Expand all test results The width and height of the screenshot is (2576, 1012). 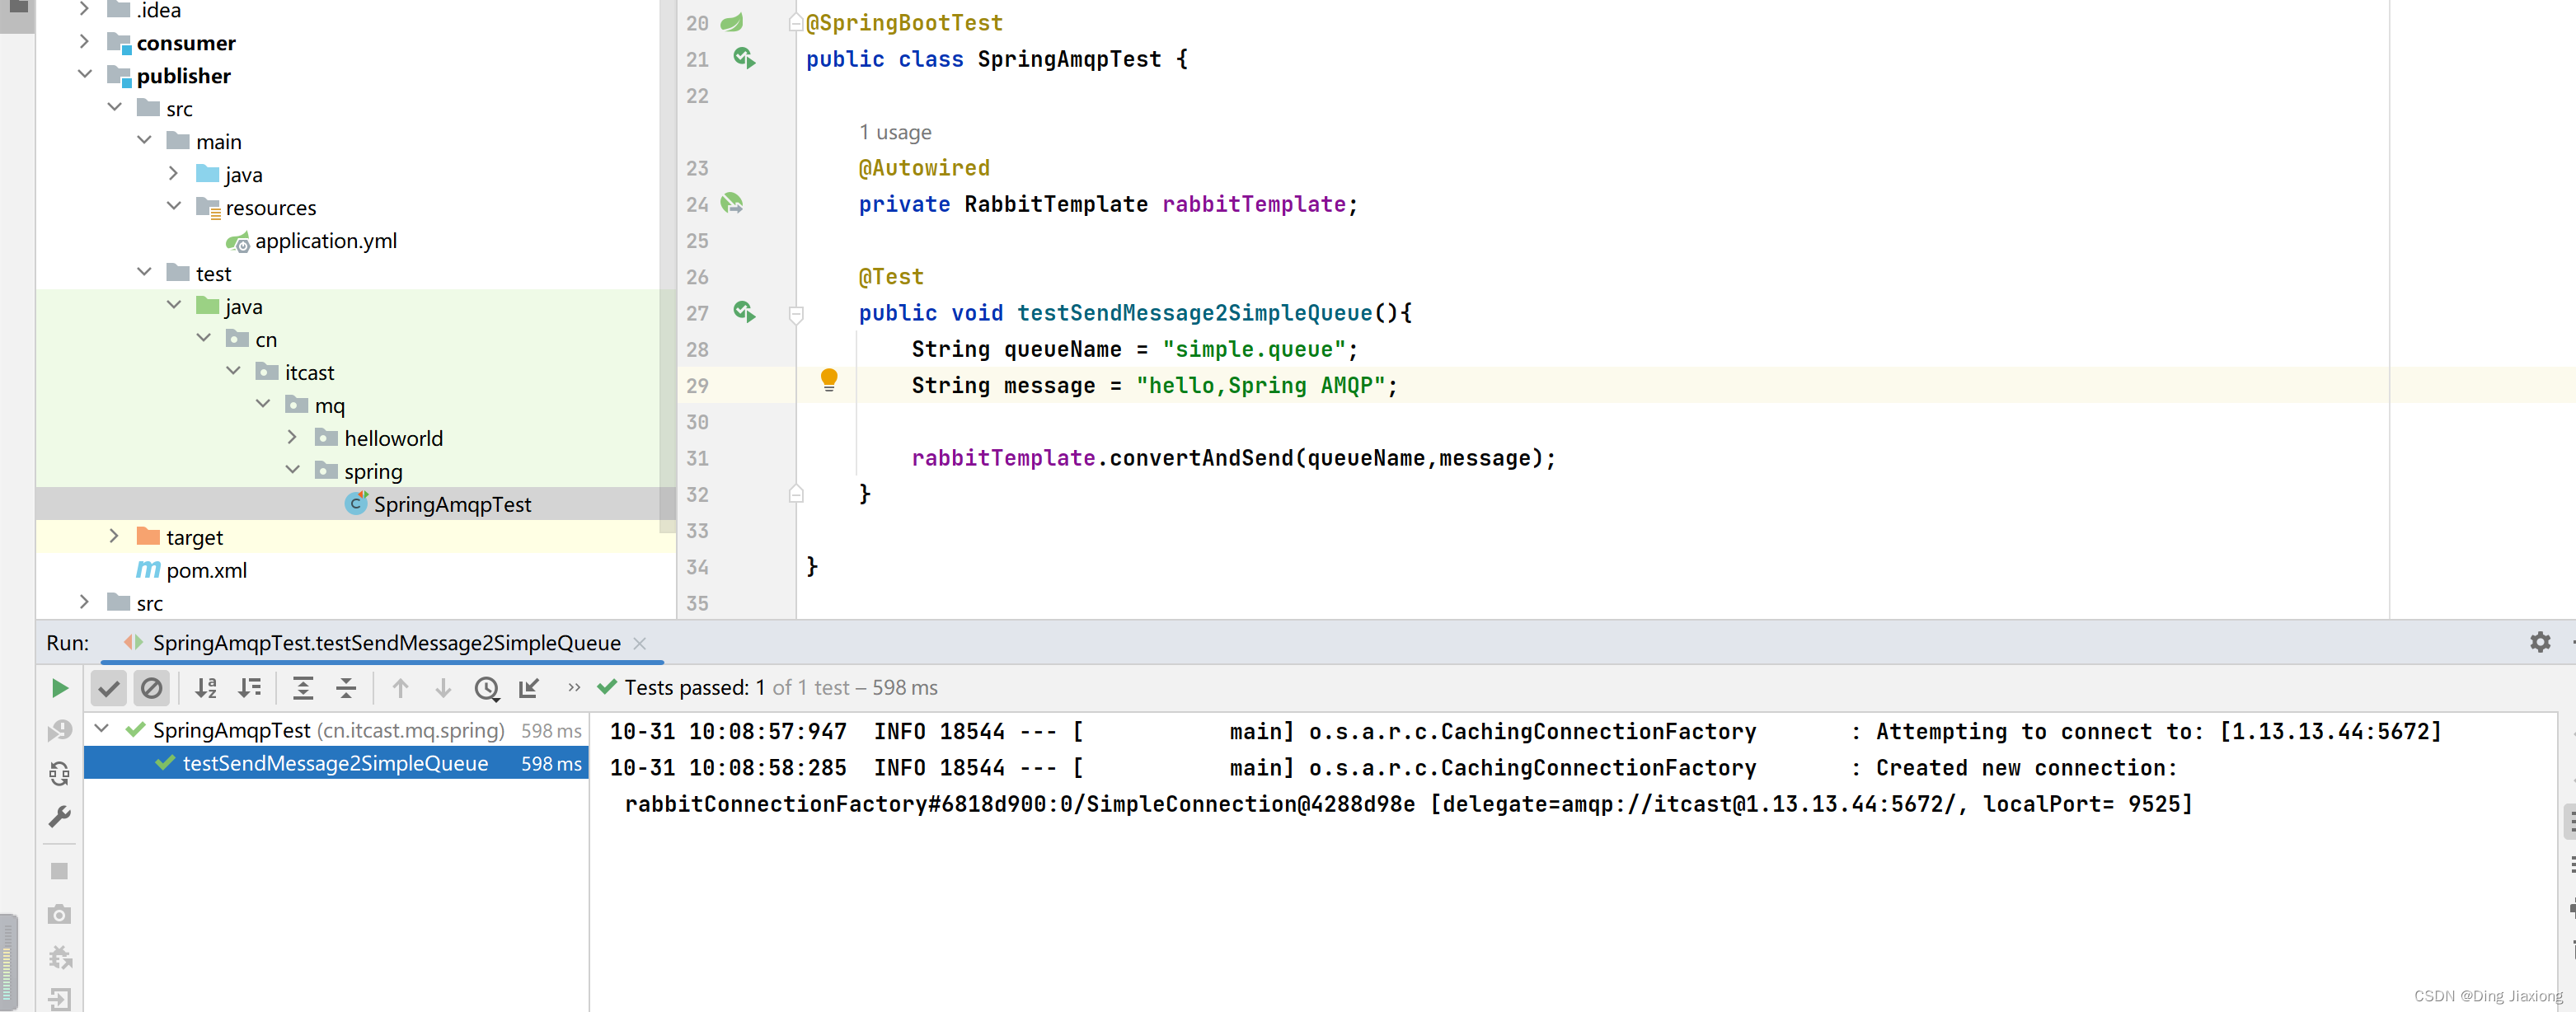pyautogui.click(x=303, y=688)
